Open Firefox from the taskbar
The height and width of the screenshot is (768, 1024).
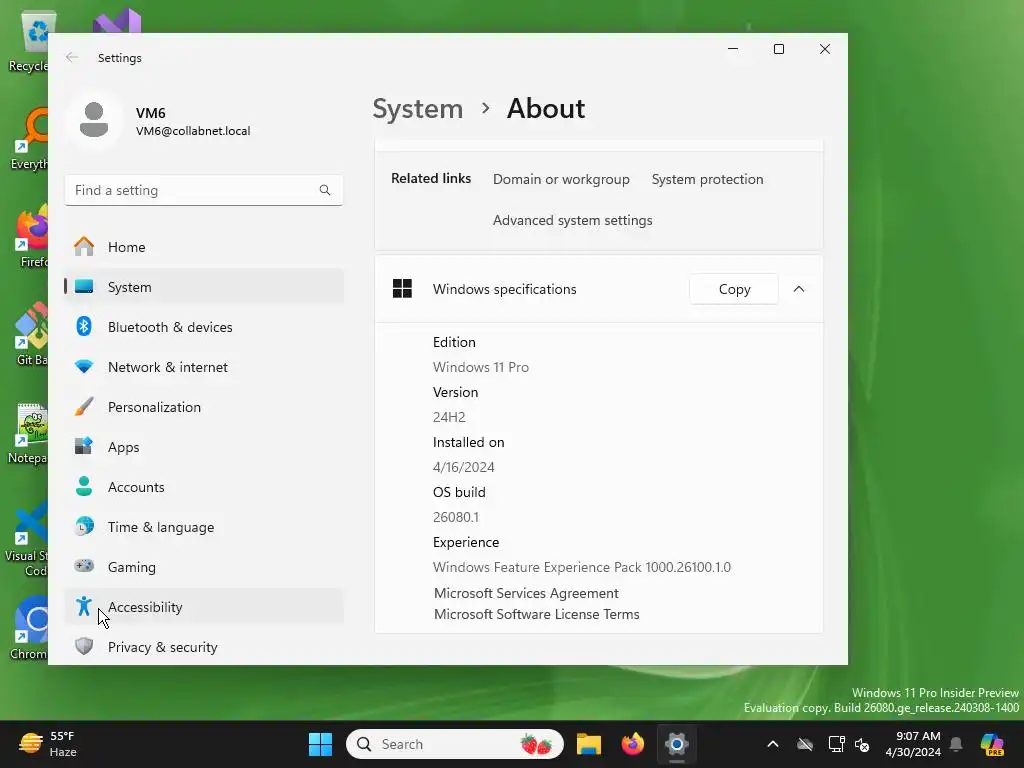(x=632, y=744)
